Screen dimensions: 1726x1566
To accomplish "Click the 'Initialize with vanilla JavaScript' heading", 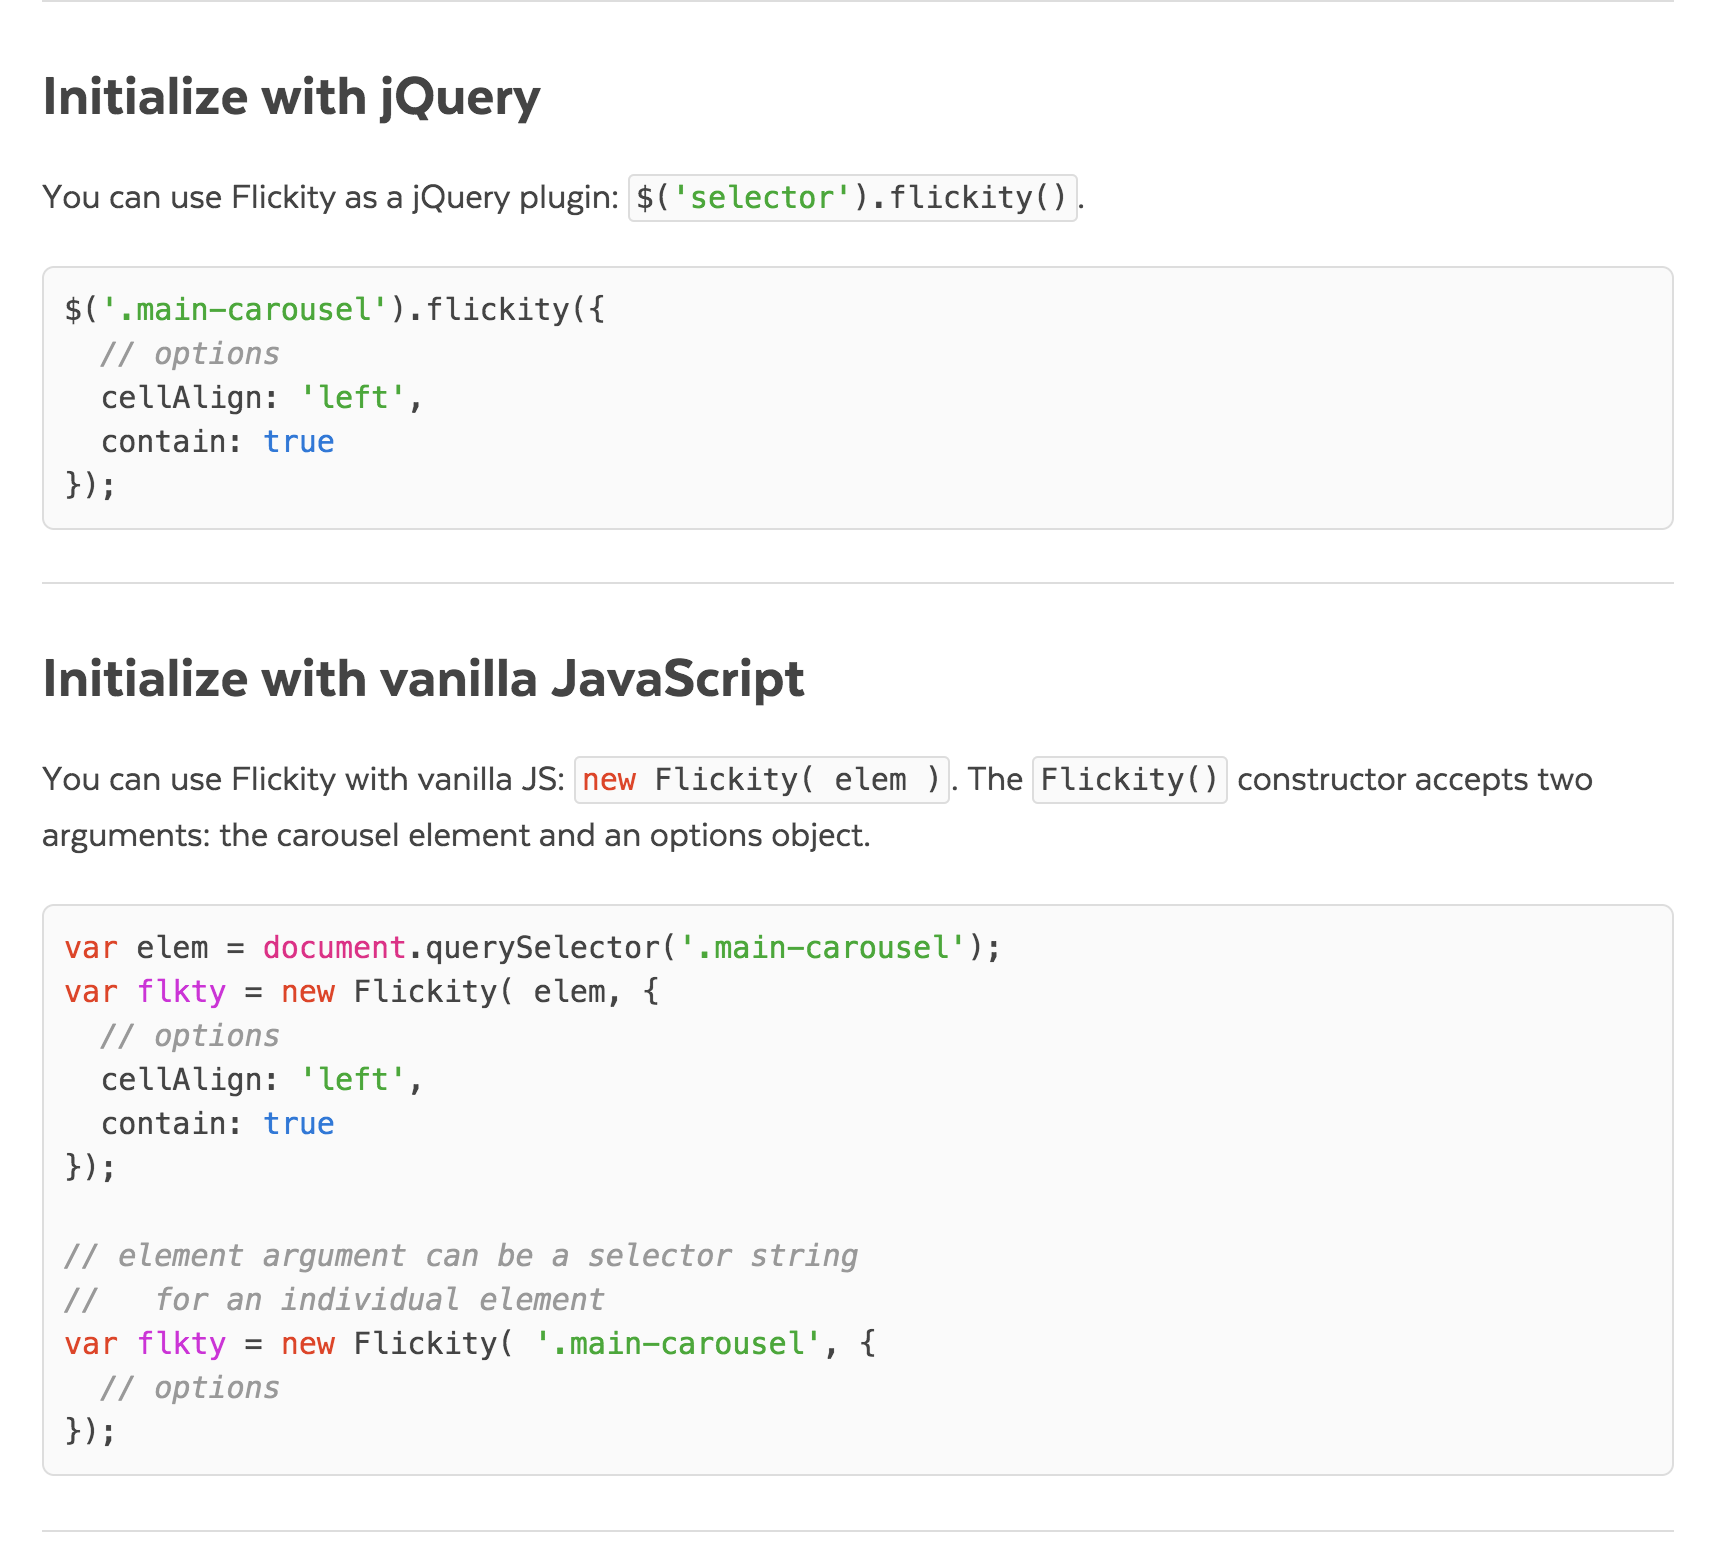I will point(423,679).
